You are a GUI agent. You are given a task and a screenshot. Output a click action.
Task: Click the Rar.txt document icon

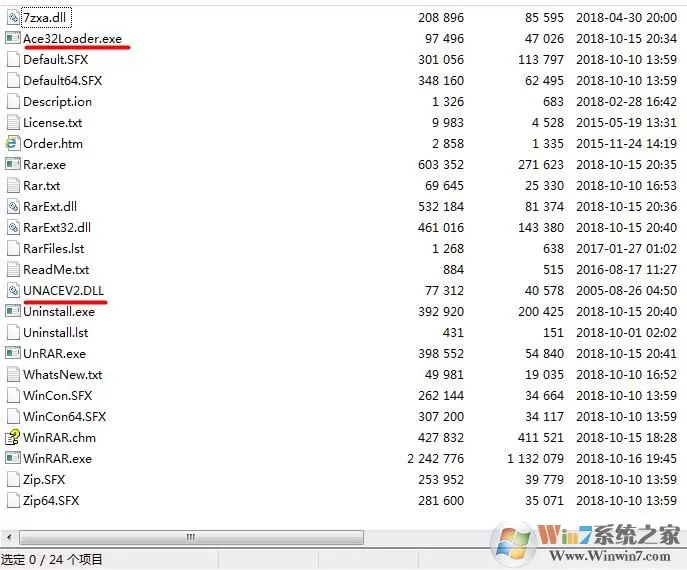click(x=13, y=185)
